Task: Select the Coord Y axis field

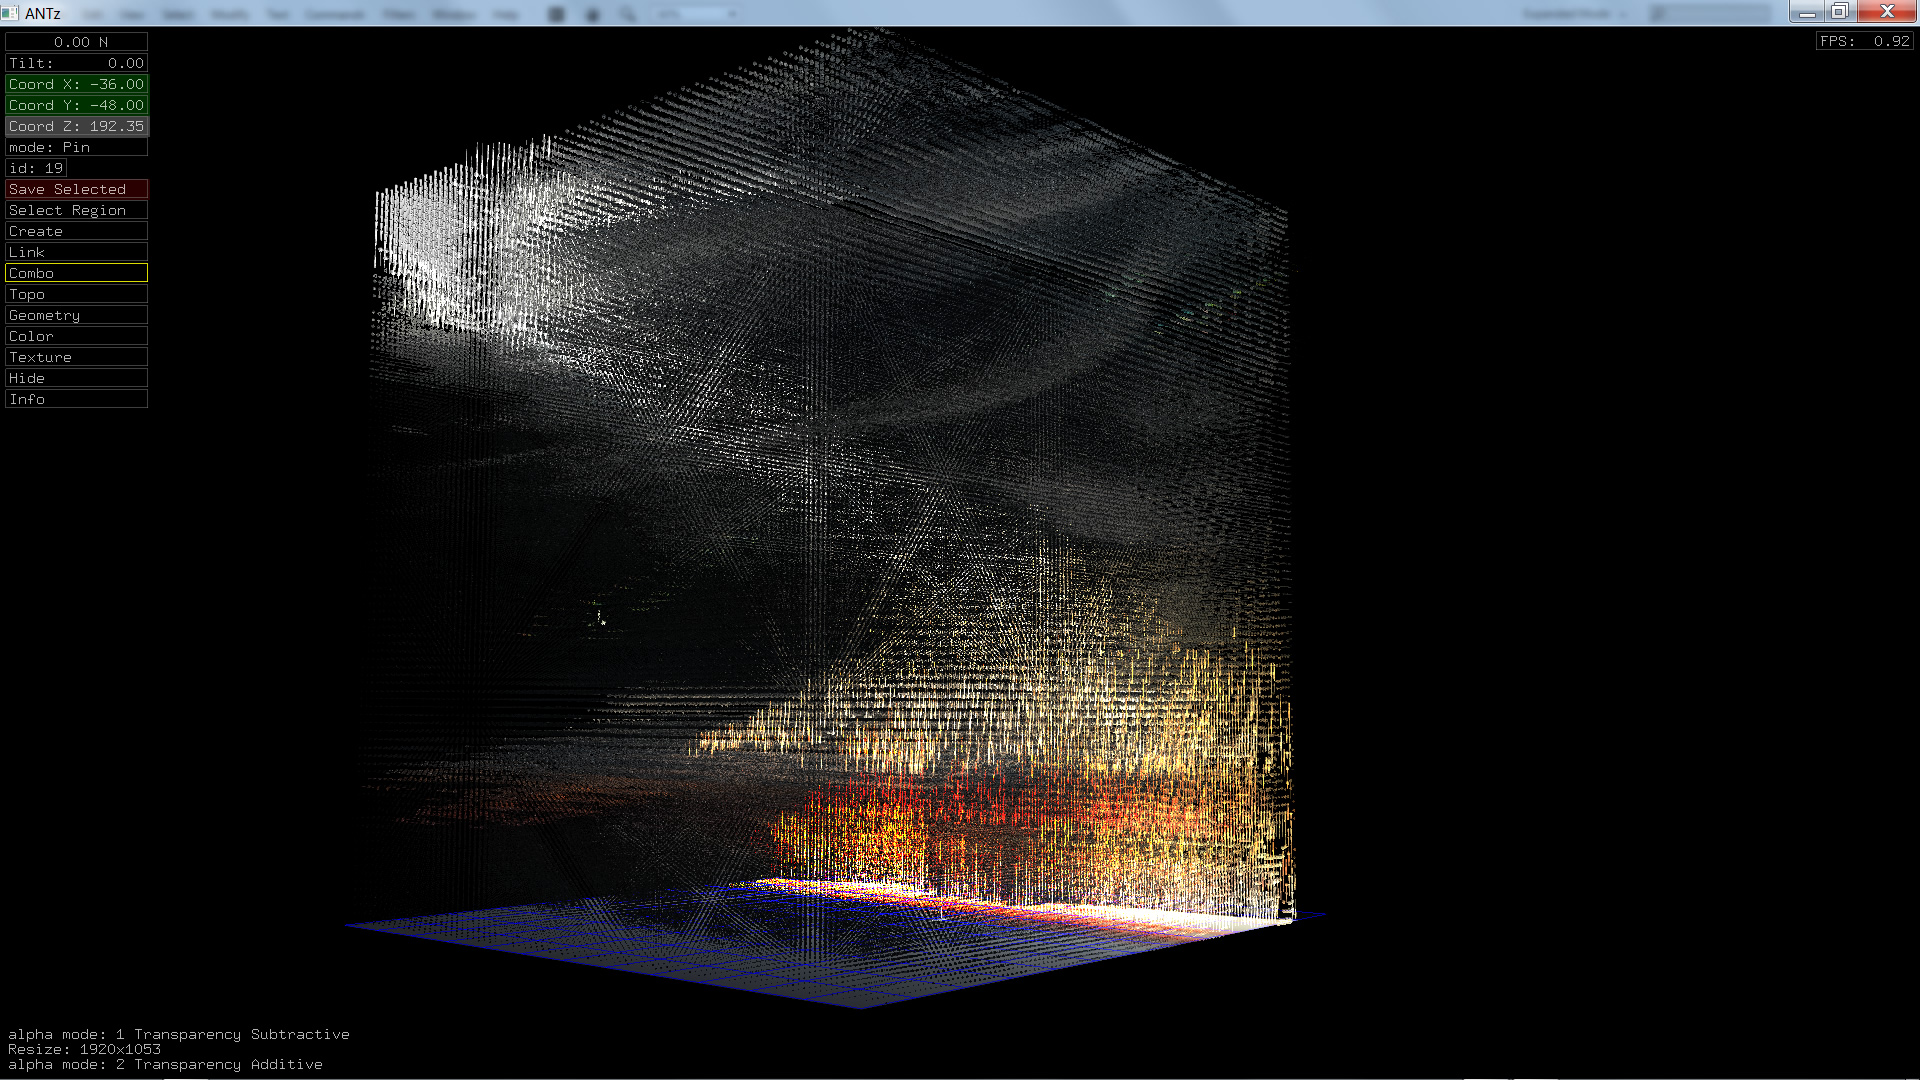Action: pos(77,105)
